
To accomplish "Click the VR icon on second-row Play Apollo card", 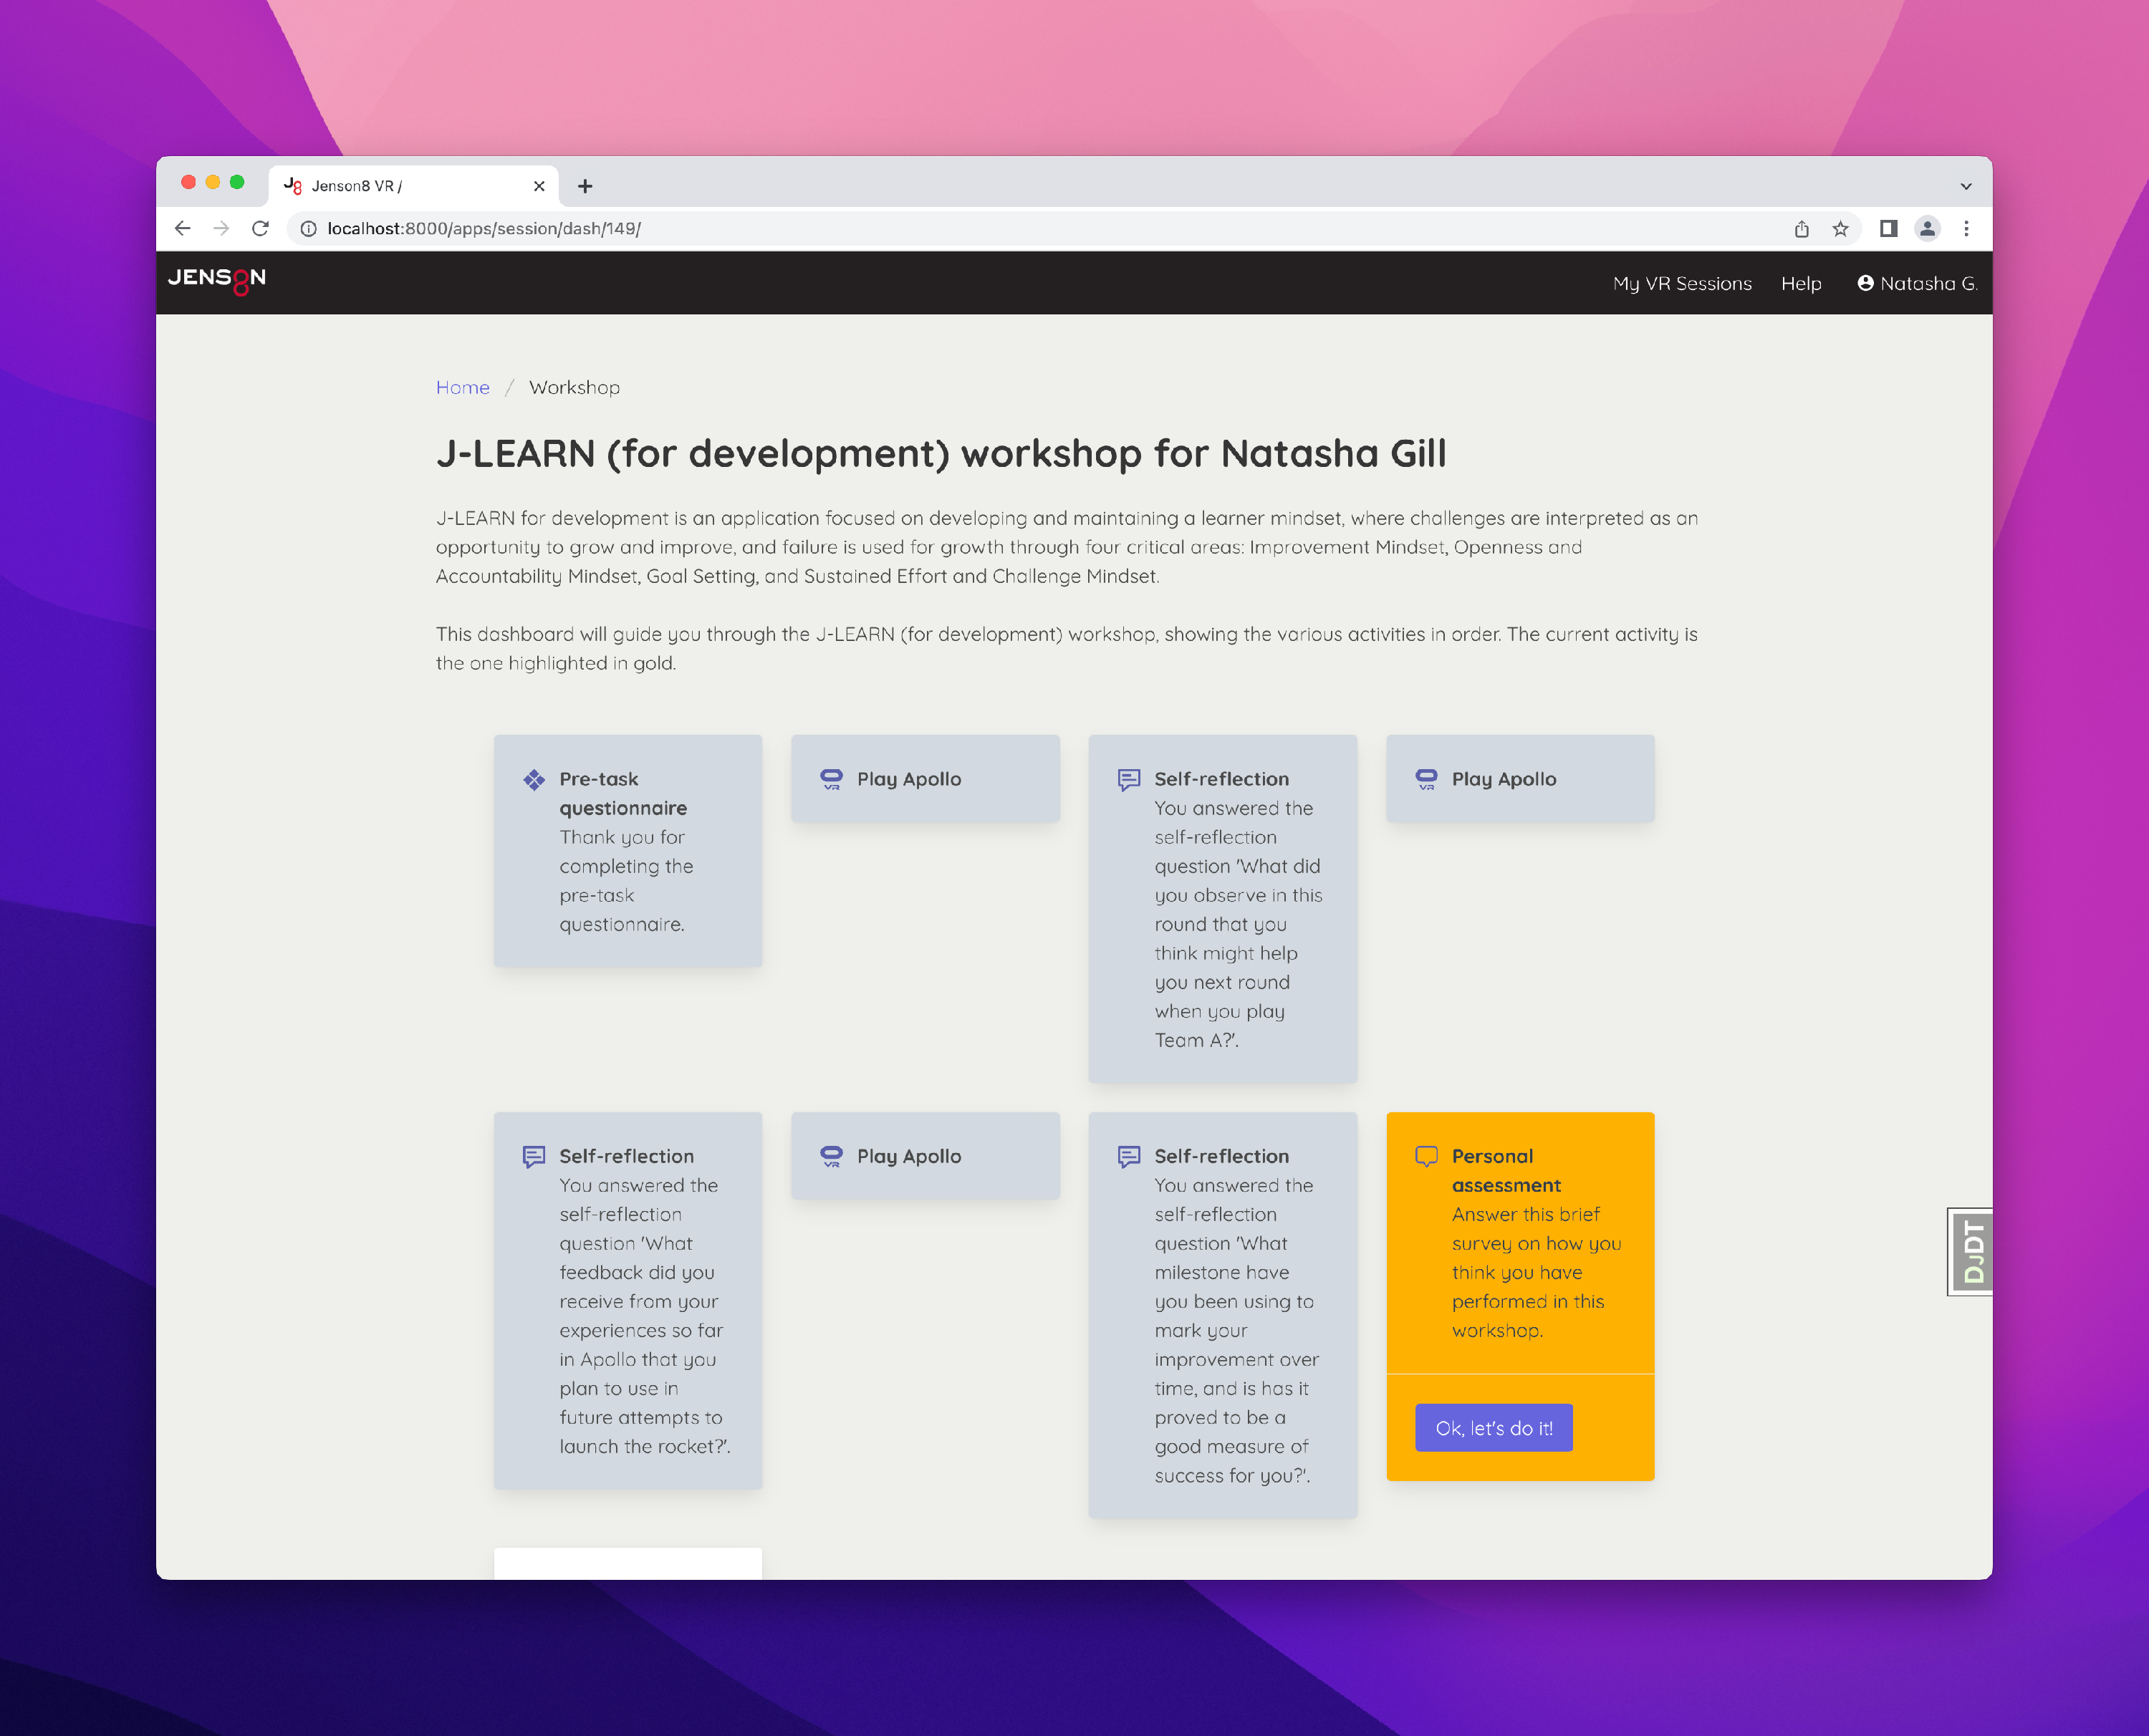I will pos(831,1156).
